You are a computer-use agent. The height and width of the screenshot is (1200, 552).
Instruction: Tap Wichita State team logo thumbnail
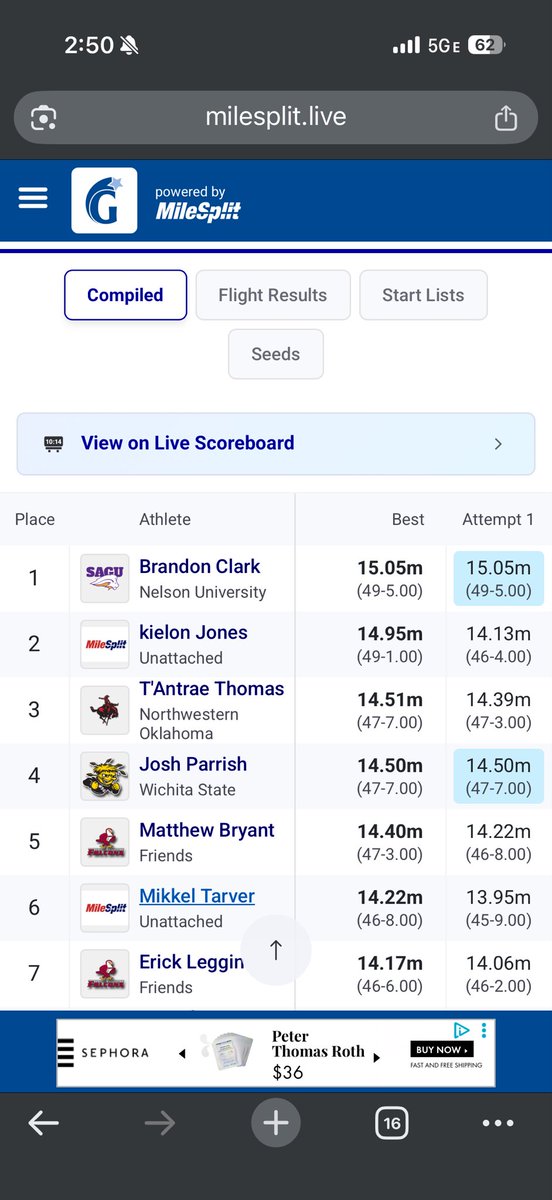tap(105, 776)
